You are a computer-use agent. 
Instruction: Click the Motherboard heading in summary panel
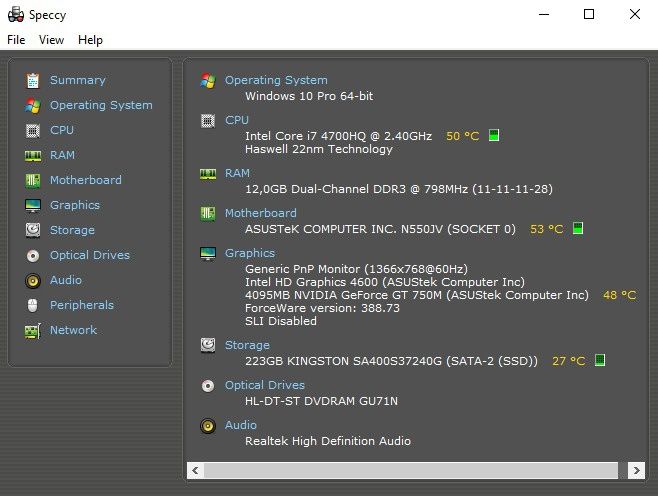(261, 213)
